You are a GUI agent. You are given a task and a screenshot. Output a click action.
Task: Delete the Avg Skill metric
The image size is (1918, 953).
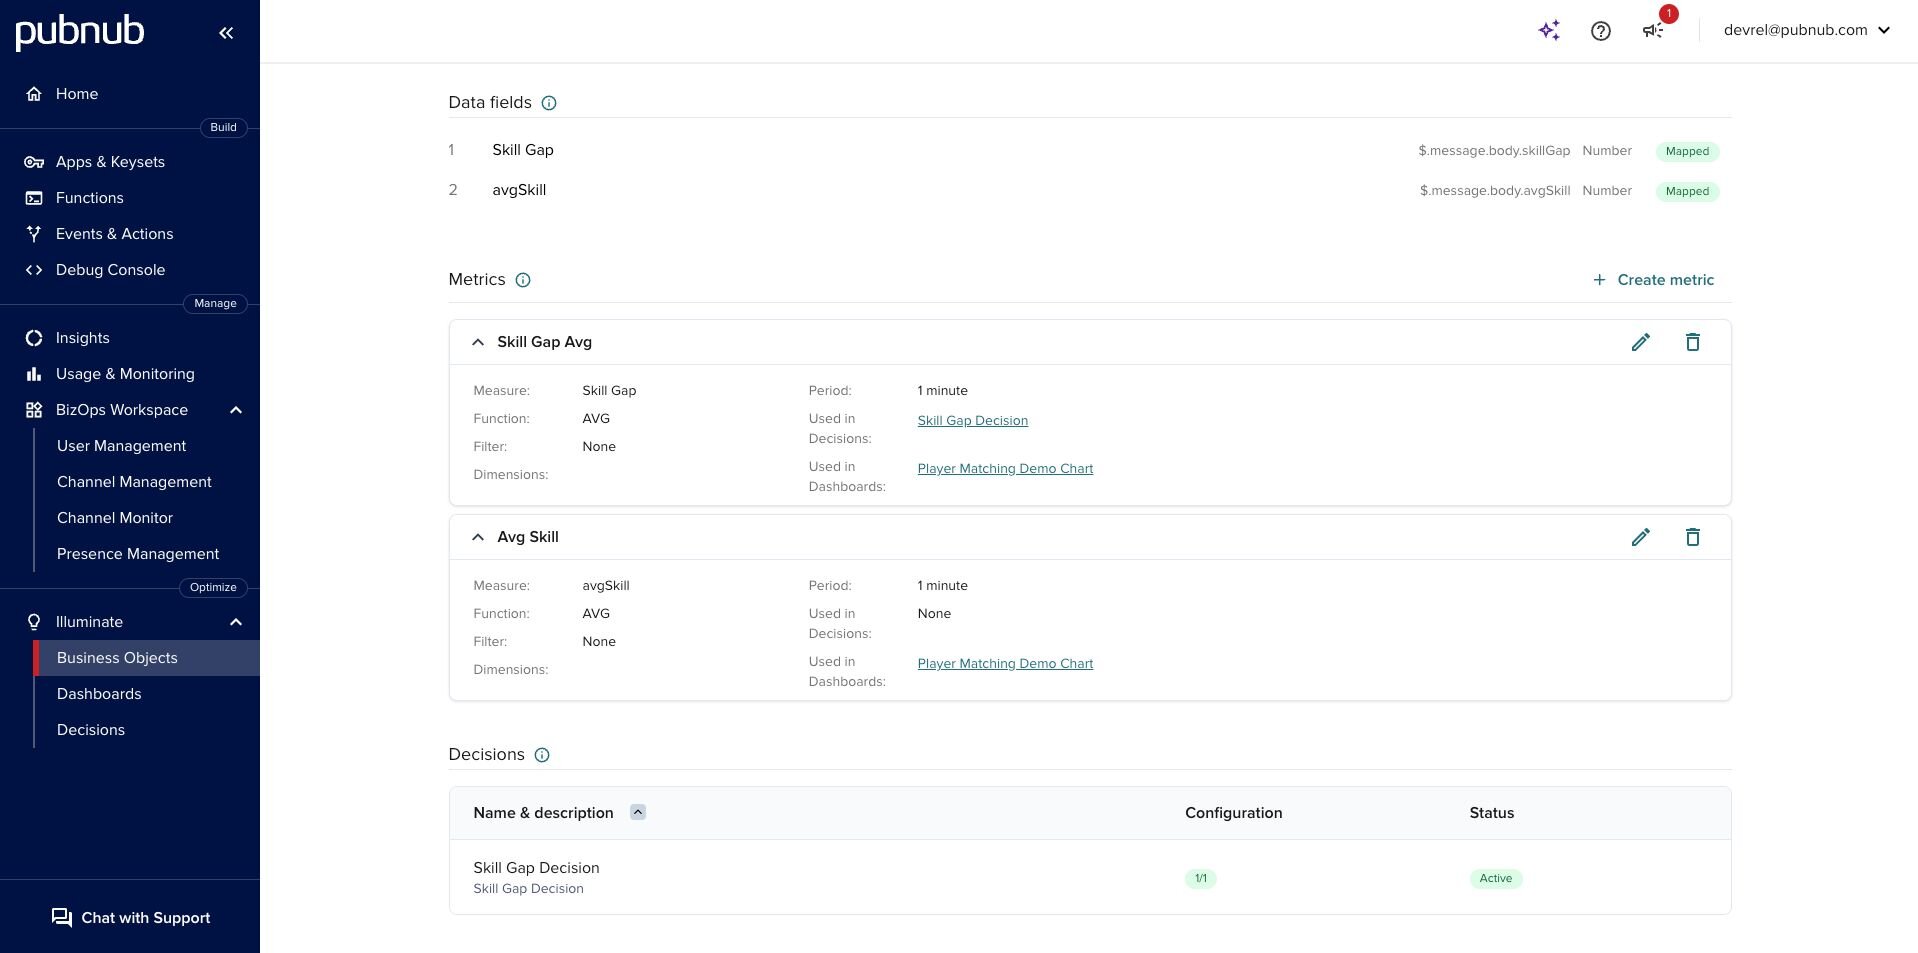click(x=1692, y=537)
